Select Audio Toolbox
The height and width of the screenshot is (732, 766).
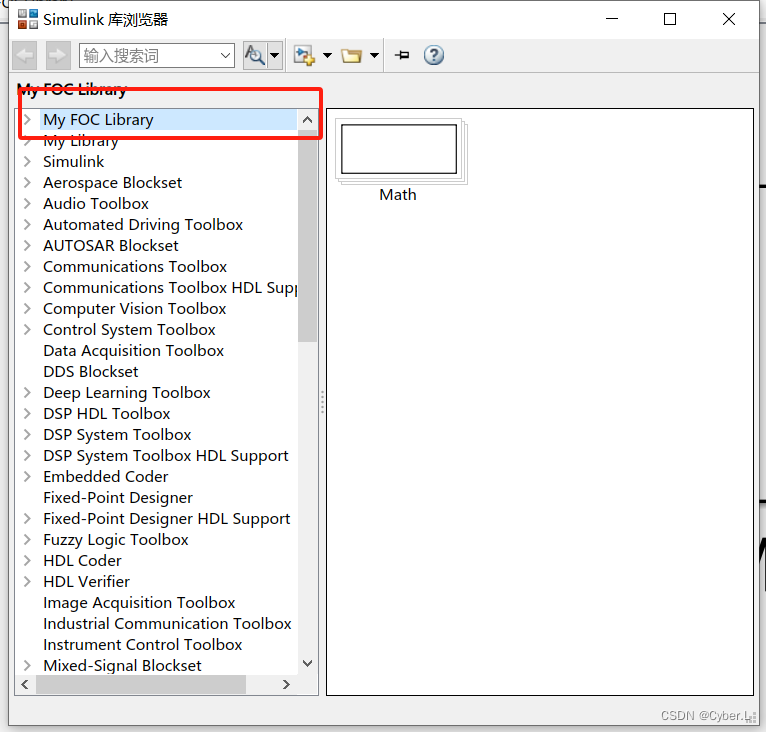pos(96,204)
